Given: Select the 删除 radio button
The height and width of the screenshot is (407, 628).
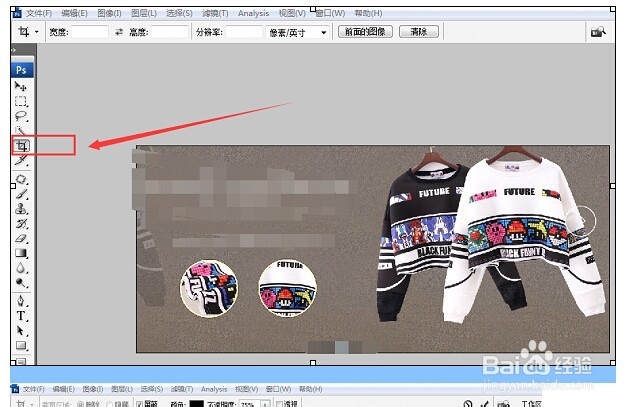Looking at the screenshot, I should [x=80, y=404].
